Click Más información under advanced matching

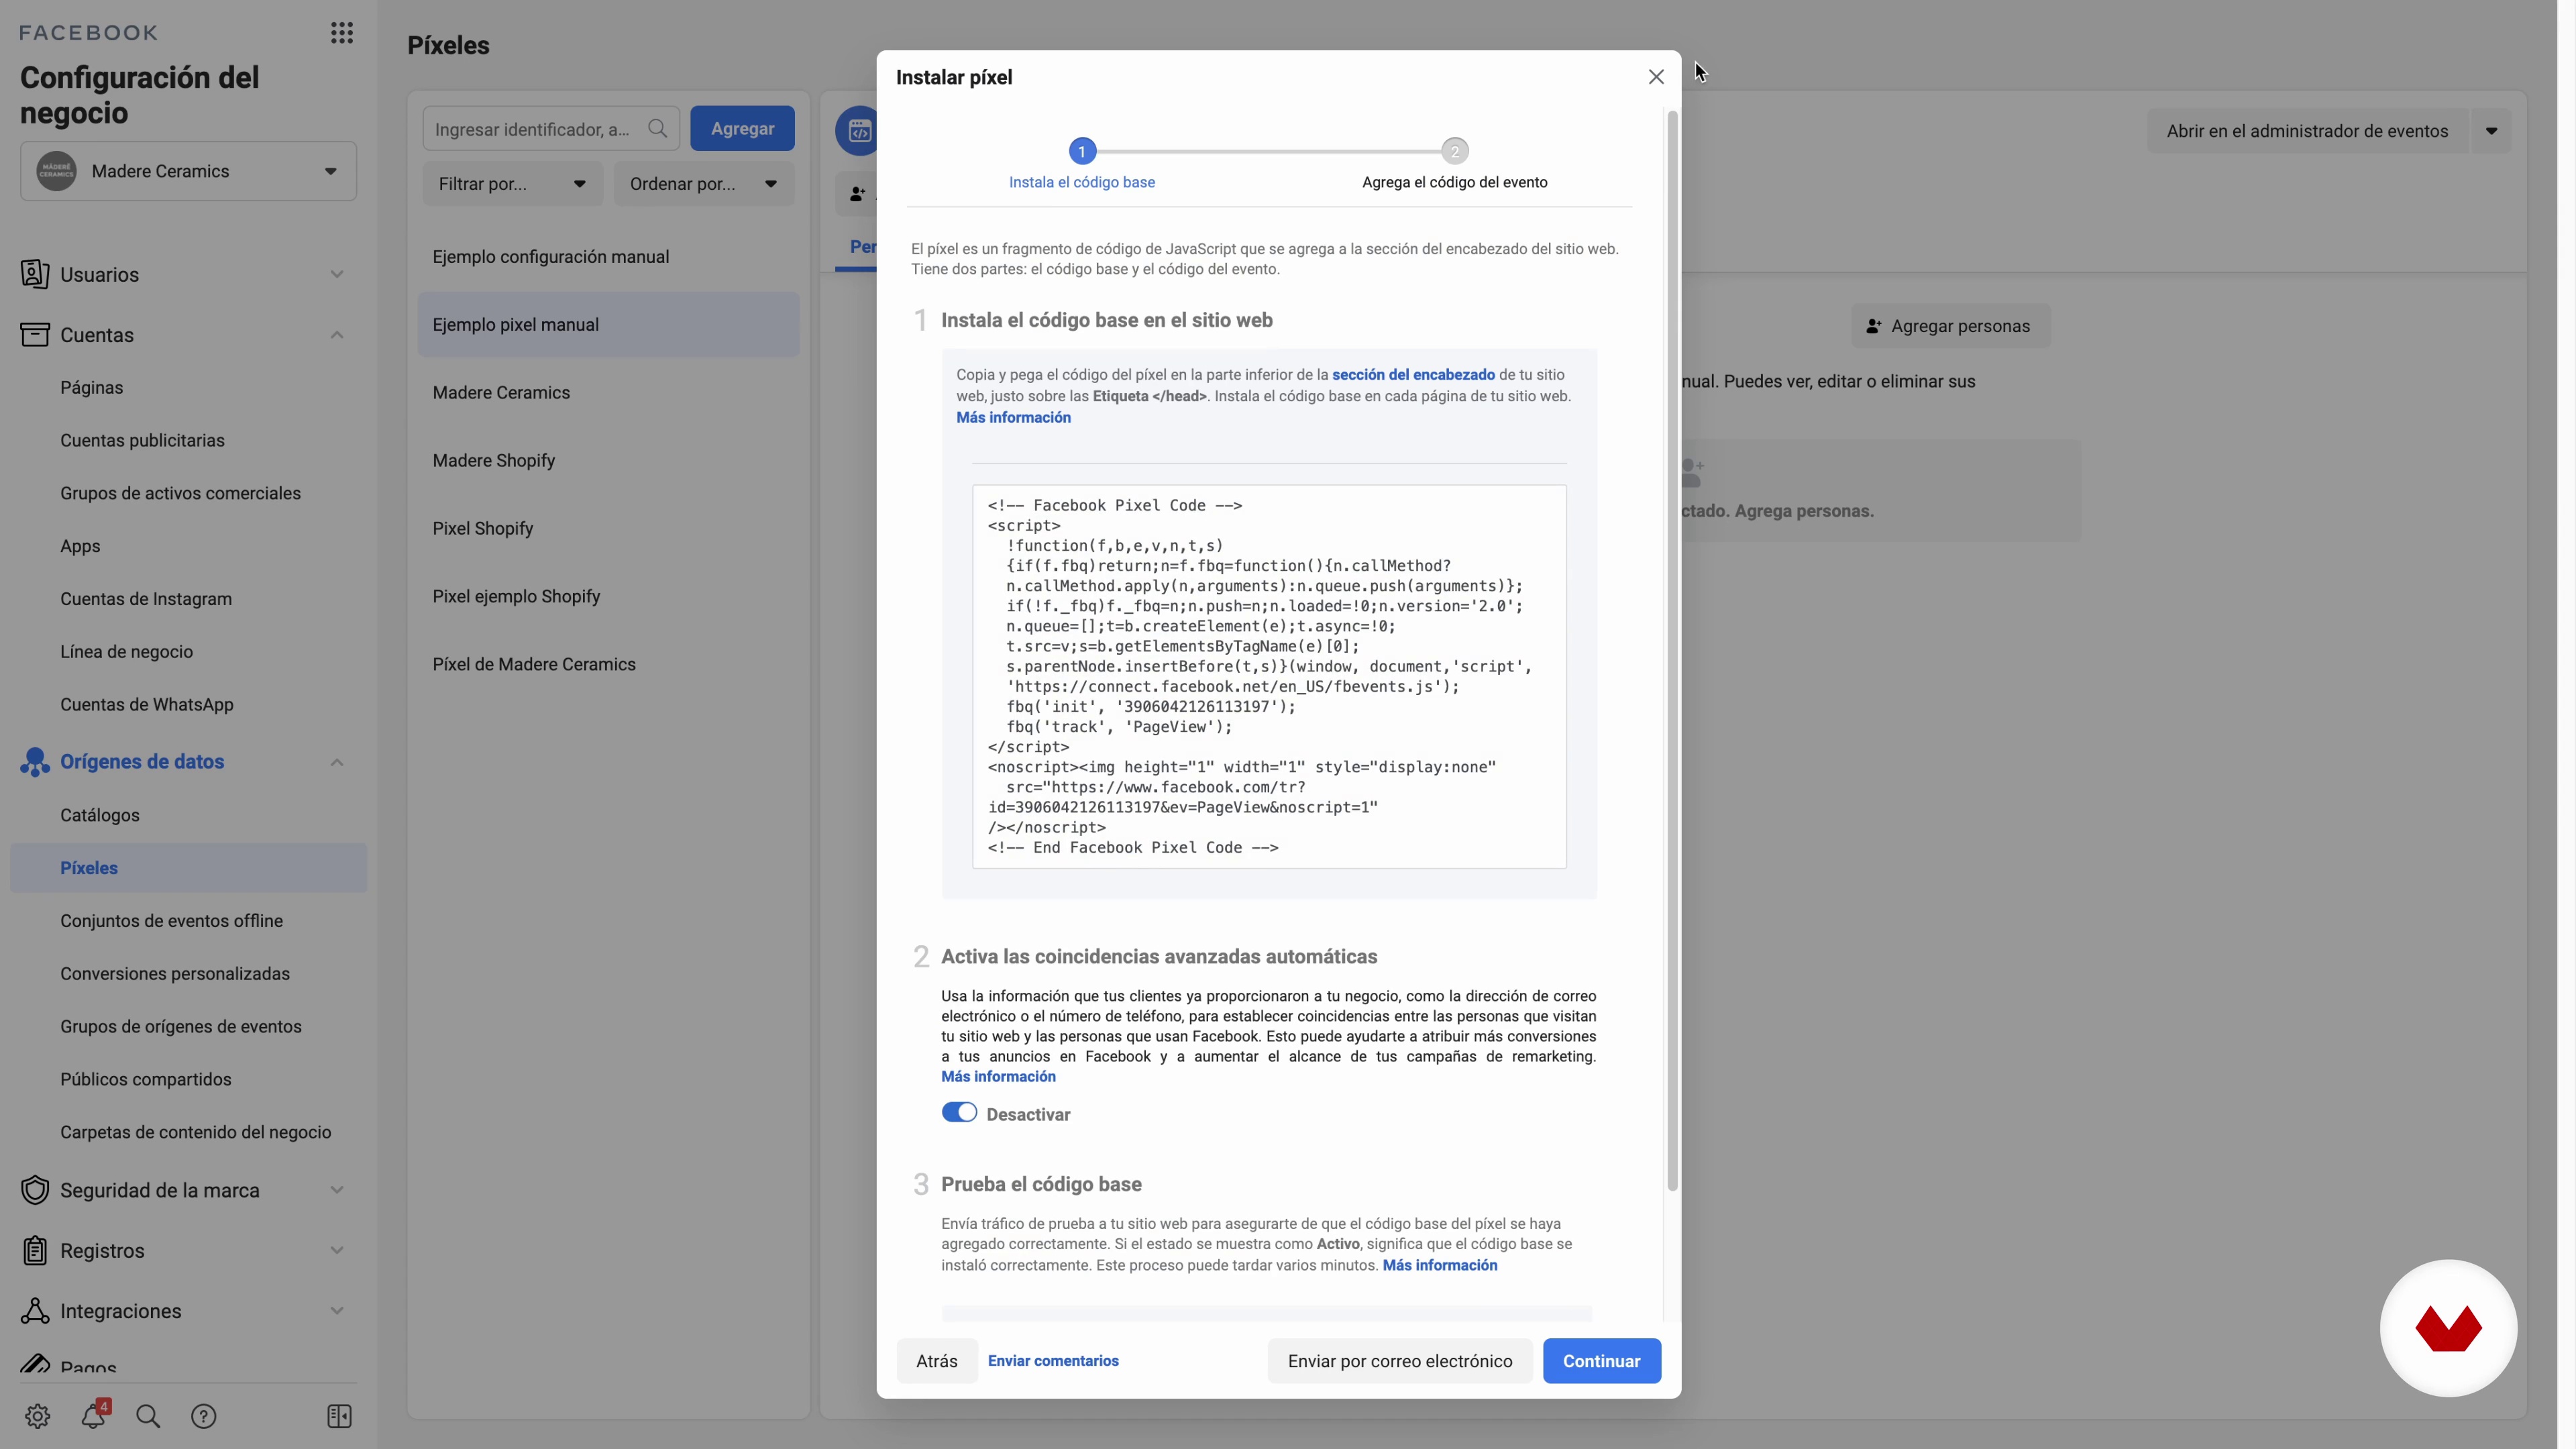998,1077
